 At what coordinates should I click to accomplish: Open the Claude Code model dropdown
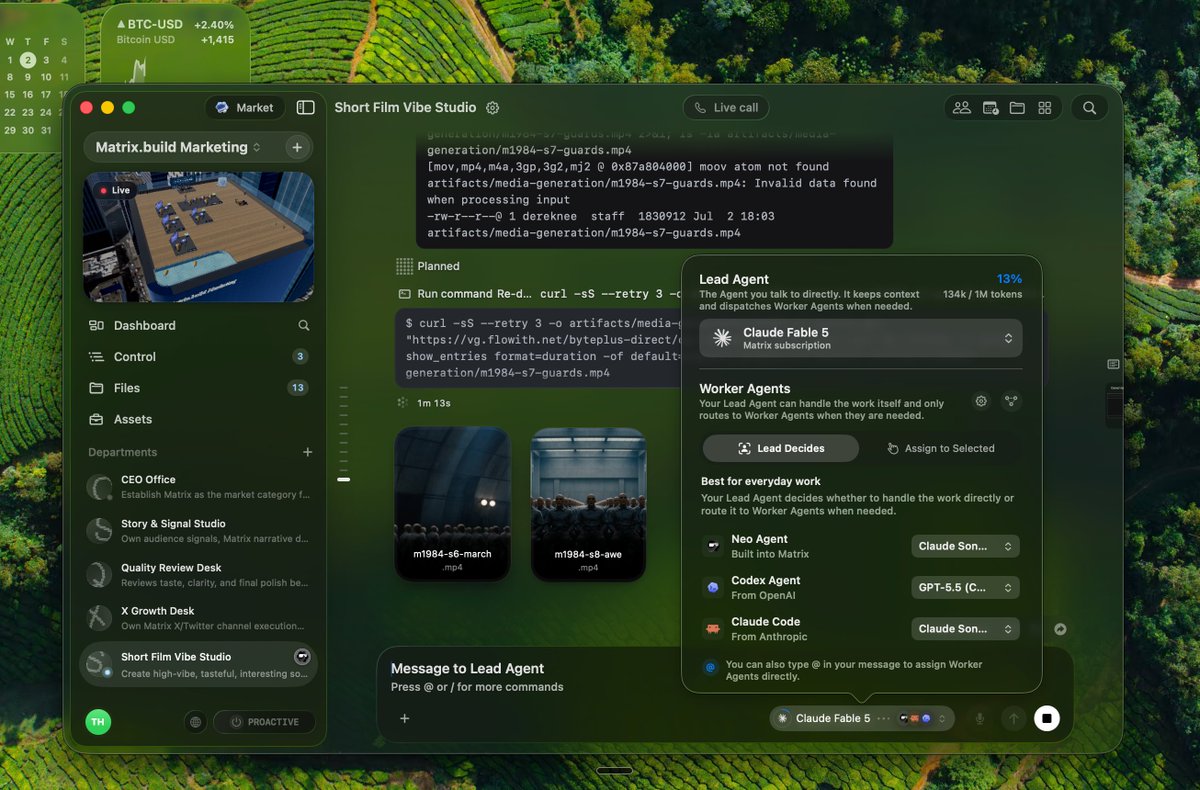(x=965, y=628)
